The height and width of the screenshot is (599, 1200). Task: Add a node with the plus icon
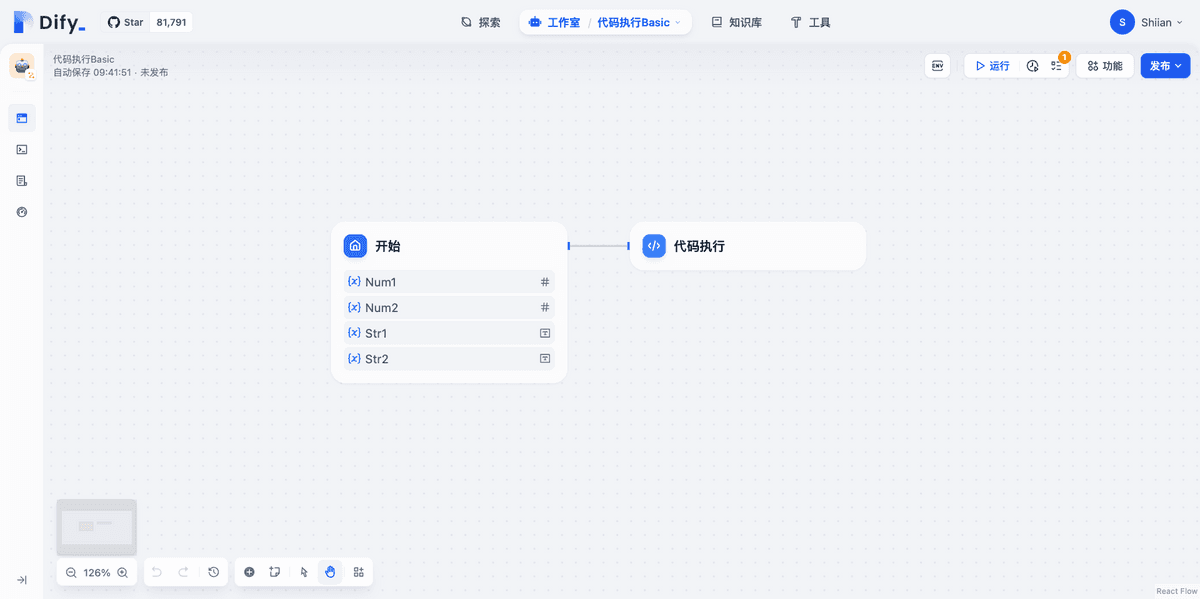249,572
